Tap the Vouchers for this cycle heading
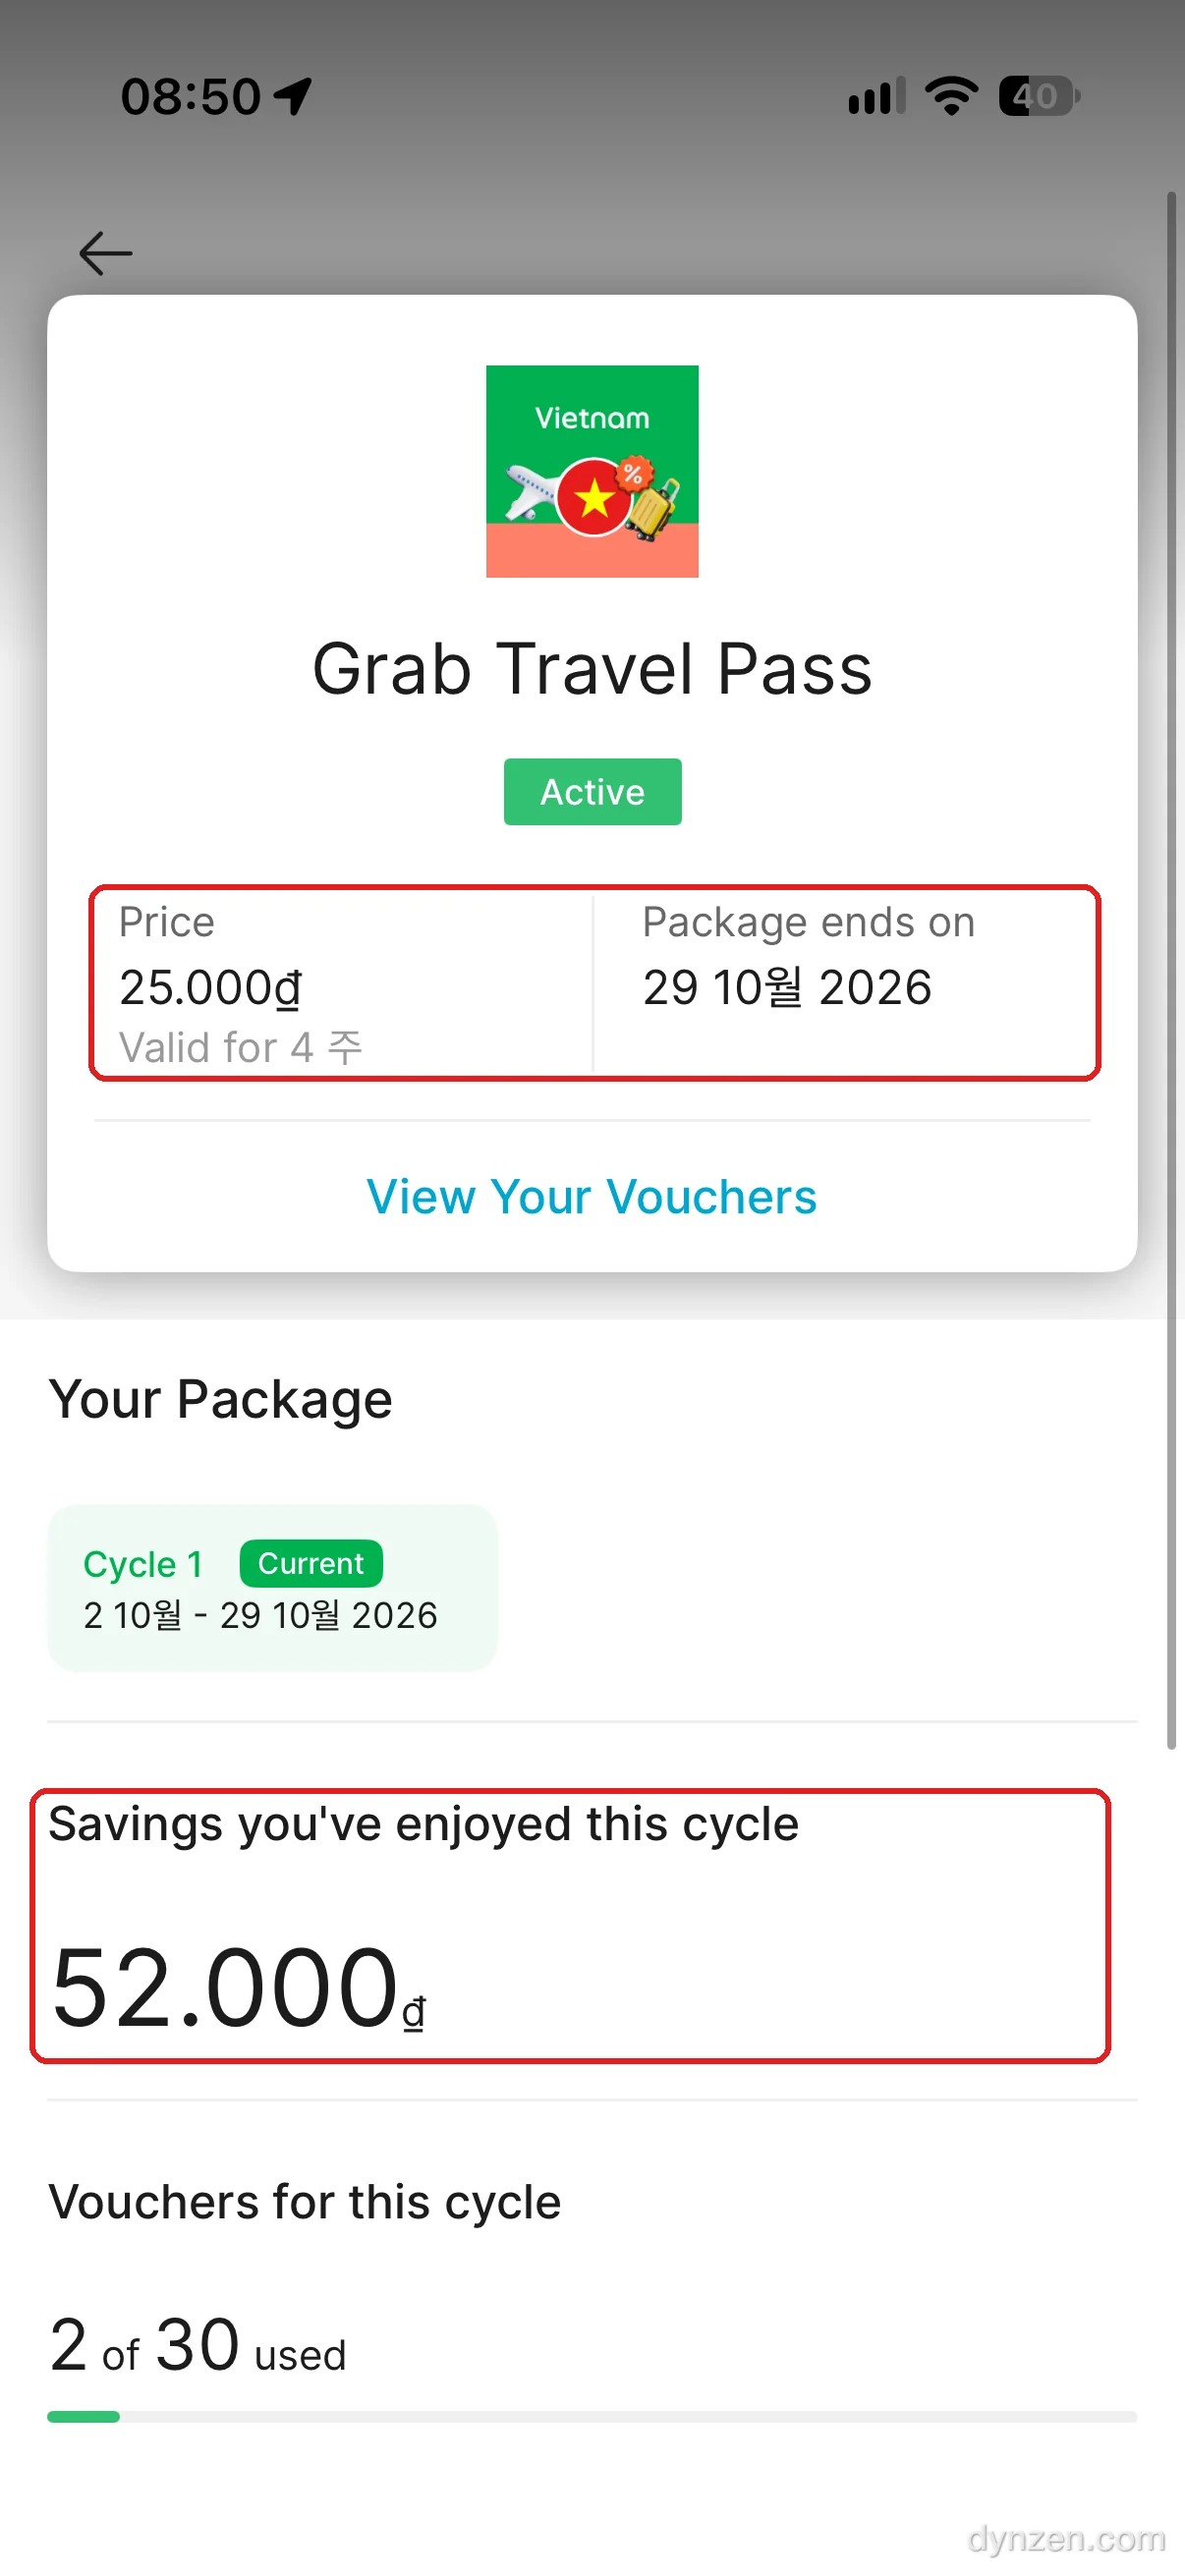The height and width of the screenshot is (2576, 1185). pyautogui.click(x=305, y=2202)
